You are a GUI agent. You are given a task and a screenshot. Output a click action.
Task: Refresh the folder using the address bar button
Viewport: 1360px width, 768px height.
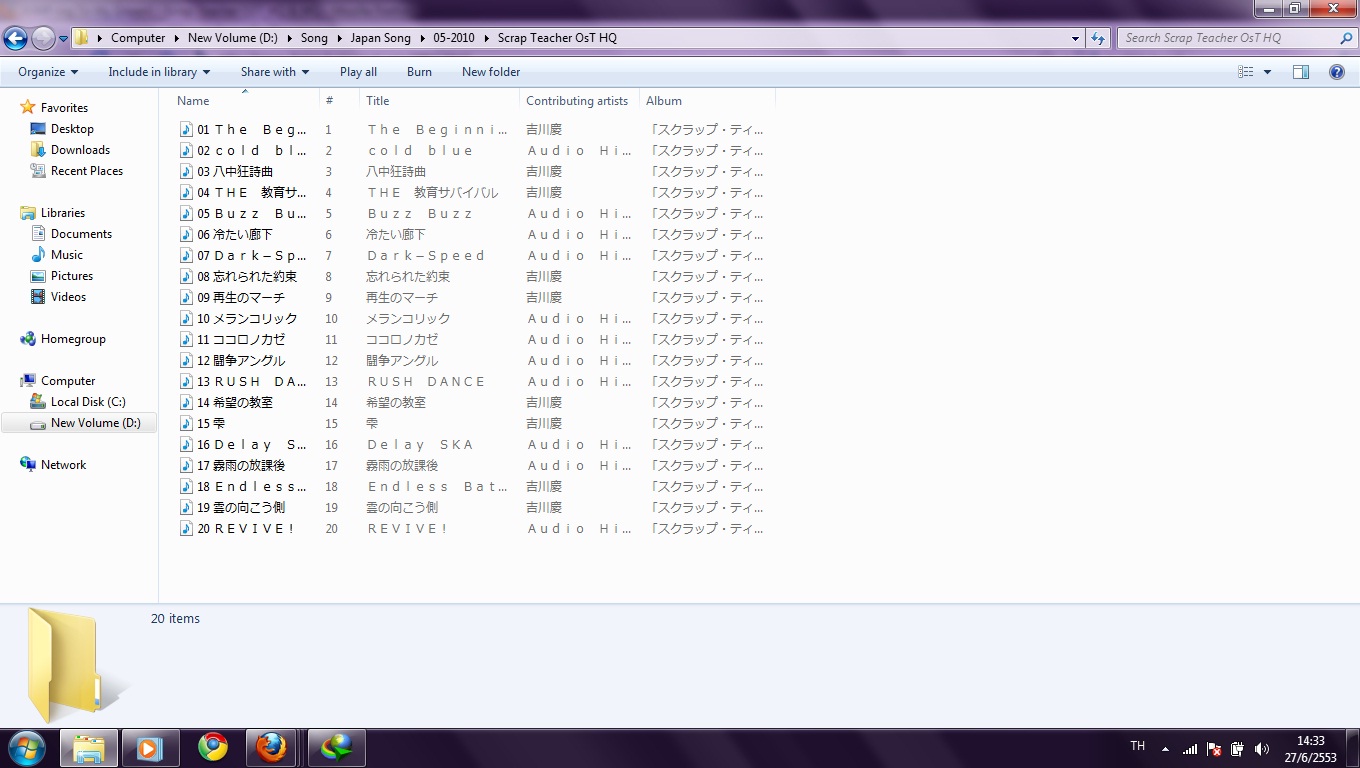1098,38
